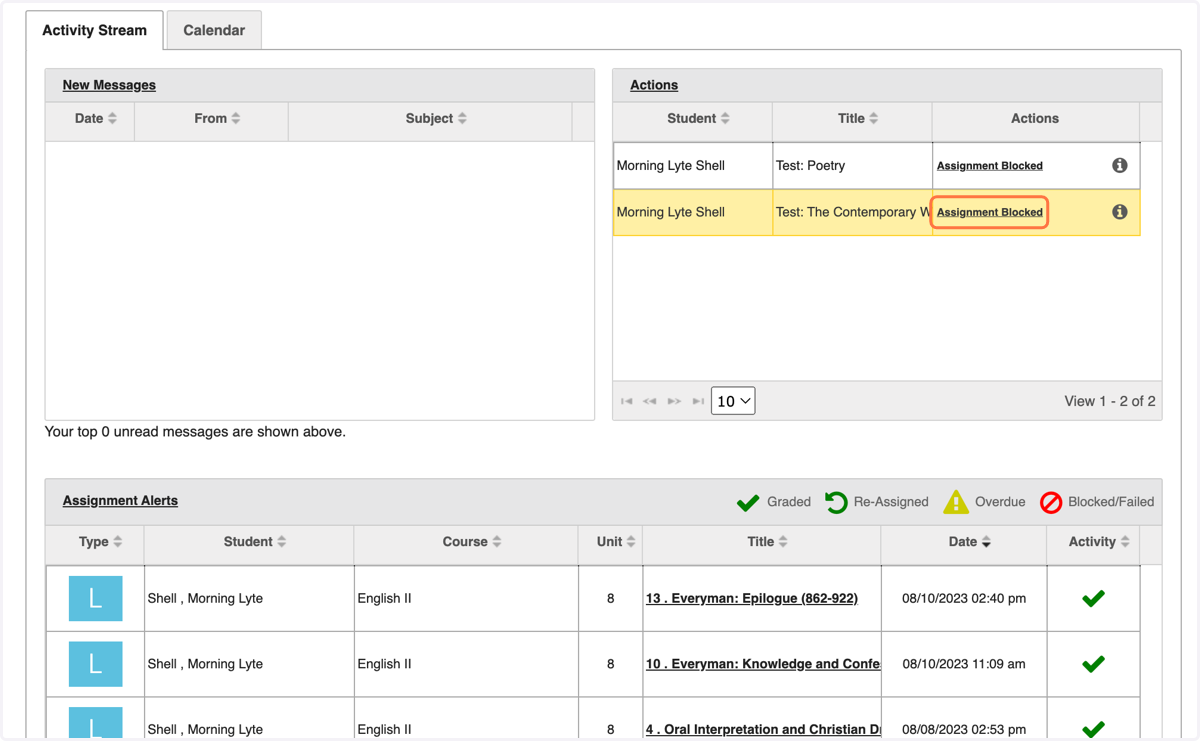
Task: Sort Assignment Alerts by Student column
Action: tap(255, 542)
